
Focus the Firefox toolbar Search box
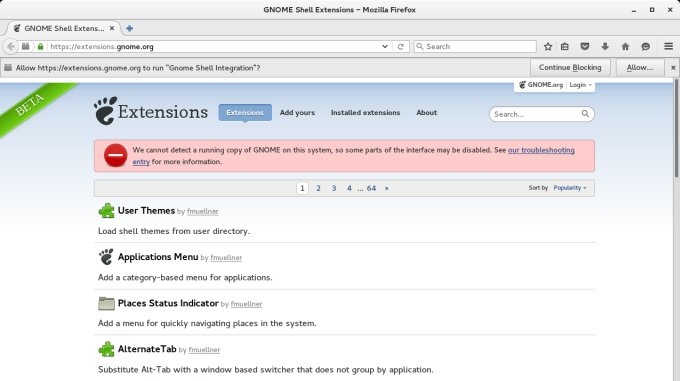475,46
